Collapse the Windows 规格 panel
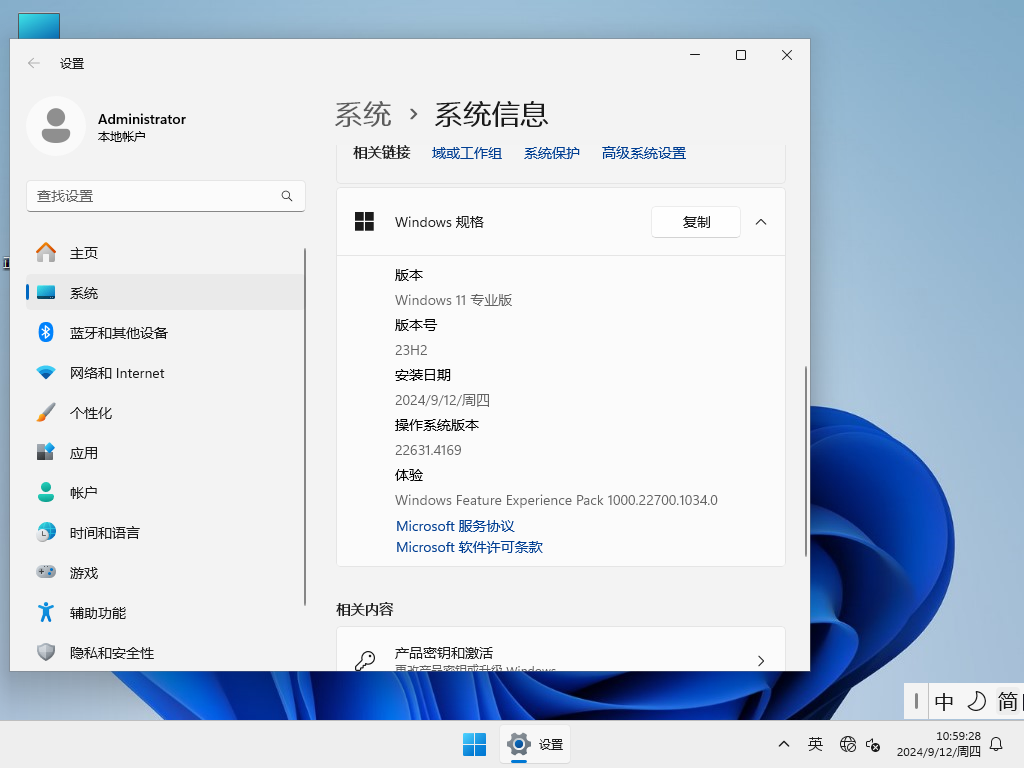This screenshot has width=1024, height=768. click(x=760, y=222)
